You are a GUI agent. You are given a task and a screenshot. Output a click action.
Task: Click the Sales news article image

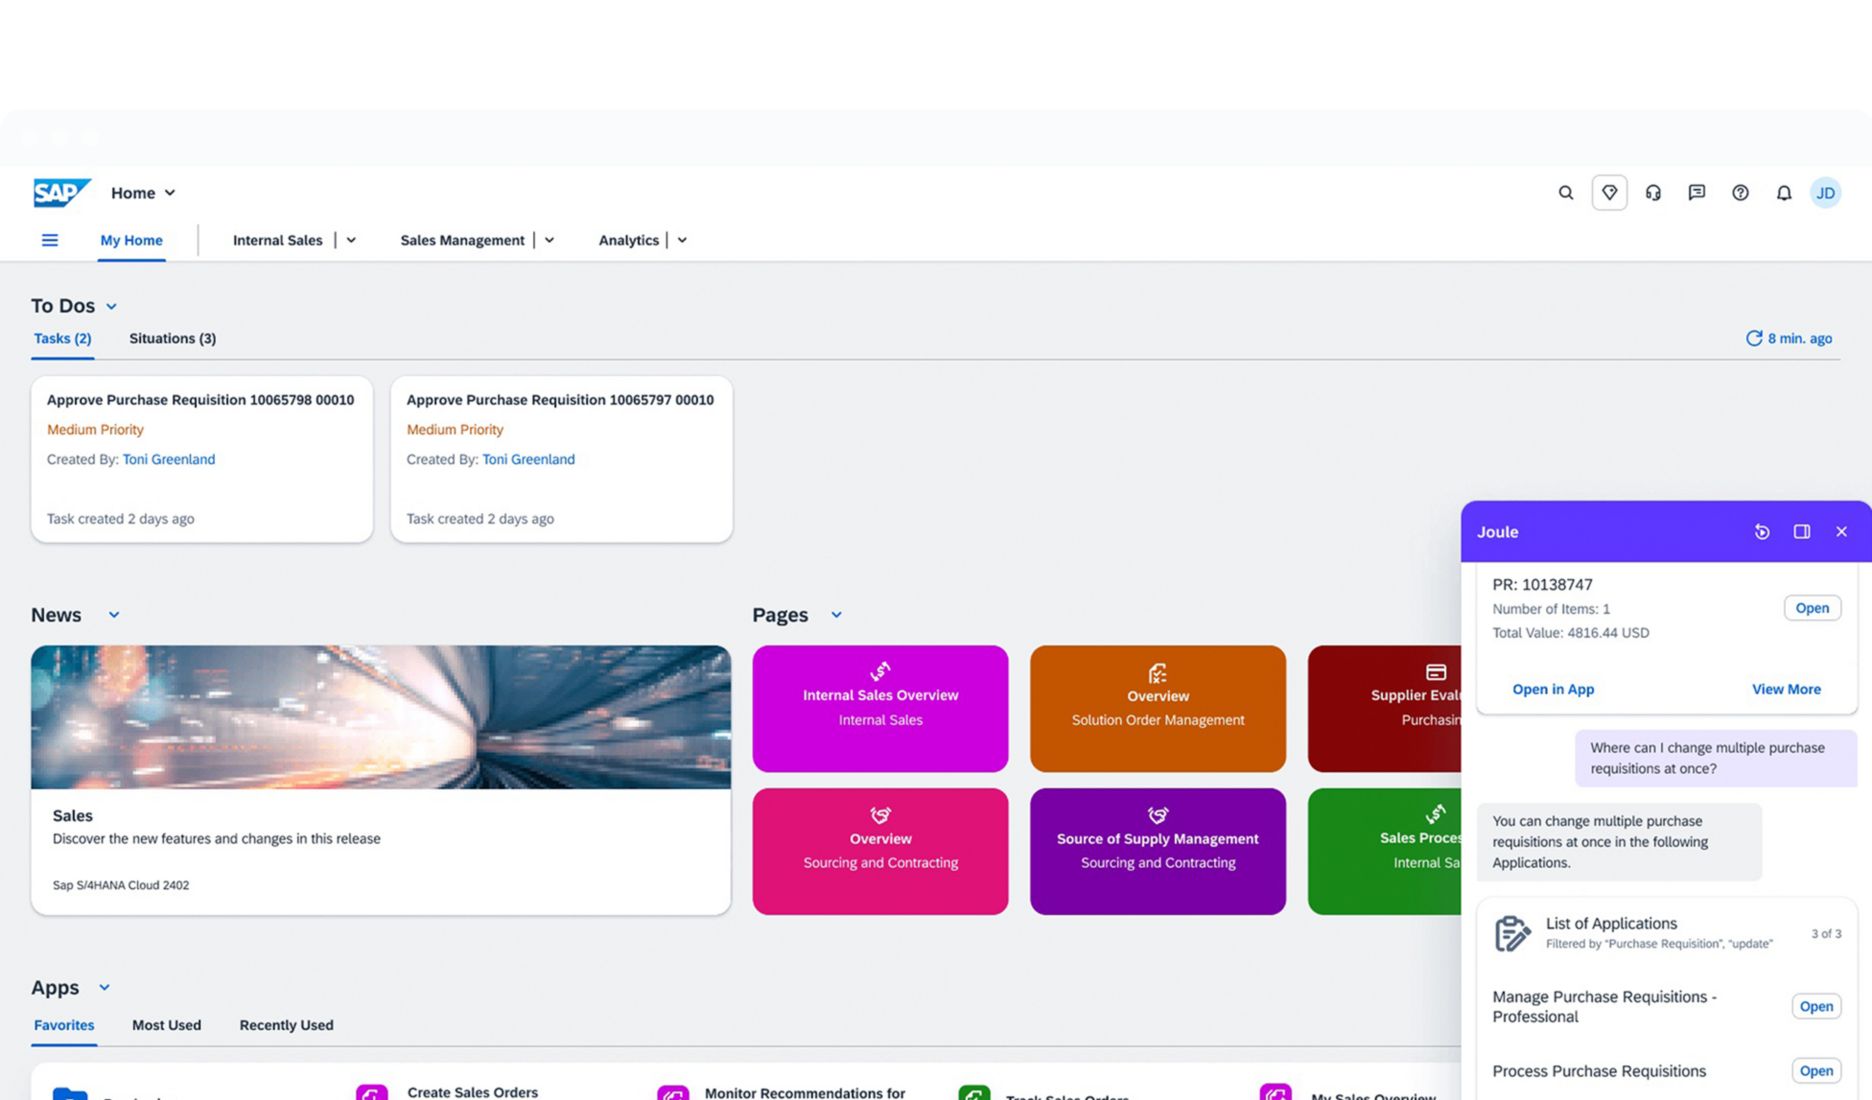tap(380, 717)
